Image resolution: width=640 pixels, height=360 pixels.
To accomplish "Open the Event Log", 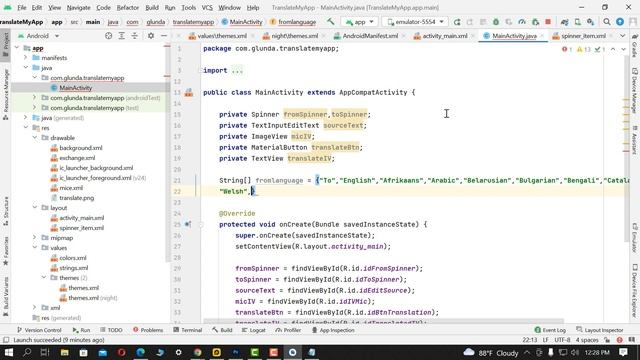I will click(550, 330).
